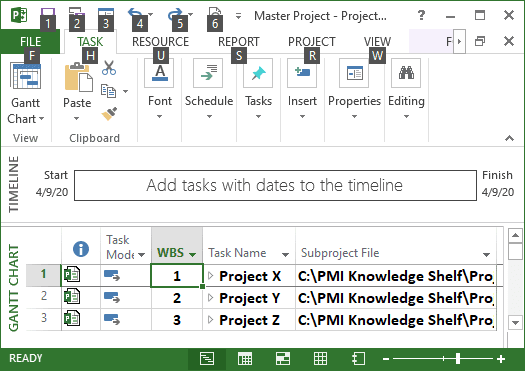Click Subproject File path for Project Y
The height and width of the screenshot is (371, 525).
click(395, 298)
